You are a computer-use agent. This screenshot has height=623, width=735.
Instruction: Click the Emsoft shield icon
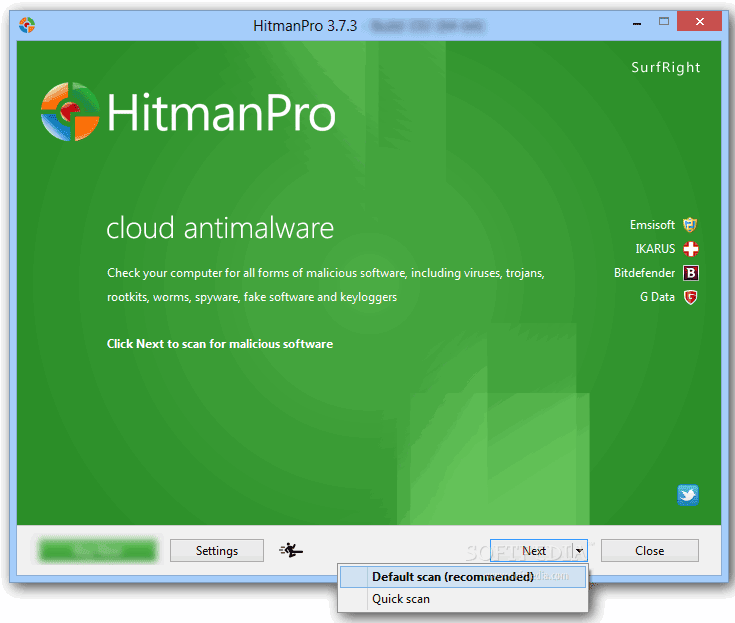(690, 225)
